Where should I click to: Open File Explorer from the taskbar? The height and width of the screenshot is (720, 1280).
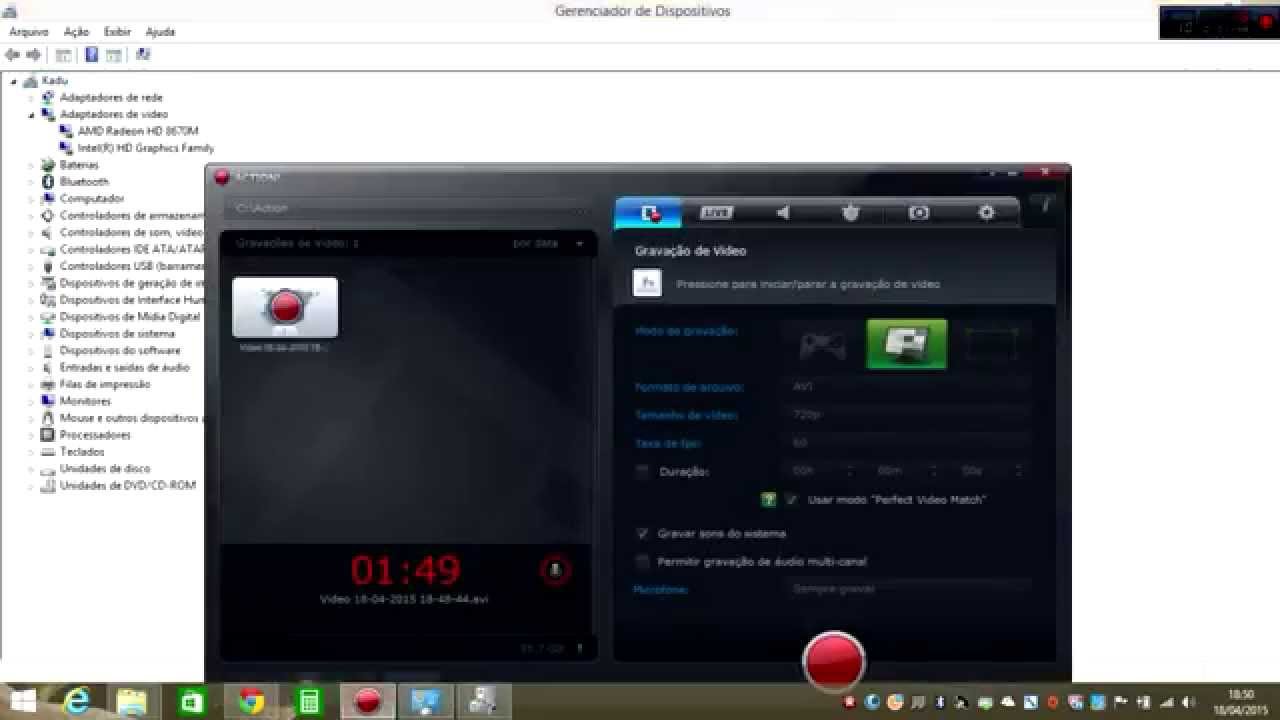coord(132,702)
